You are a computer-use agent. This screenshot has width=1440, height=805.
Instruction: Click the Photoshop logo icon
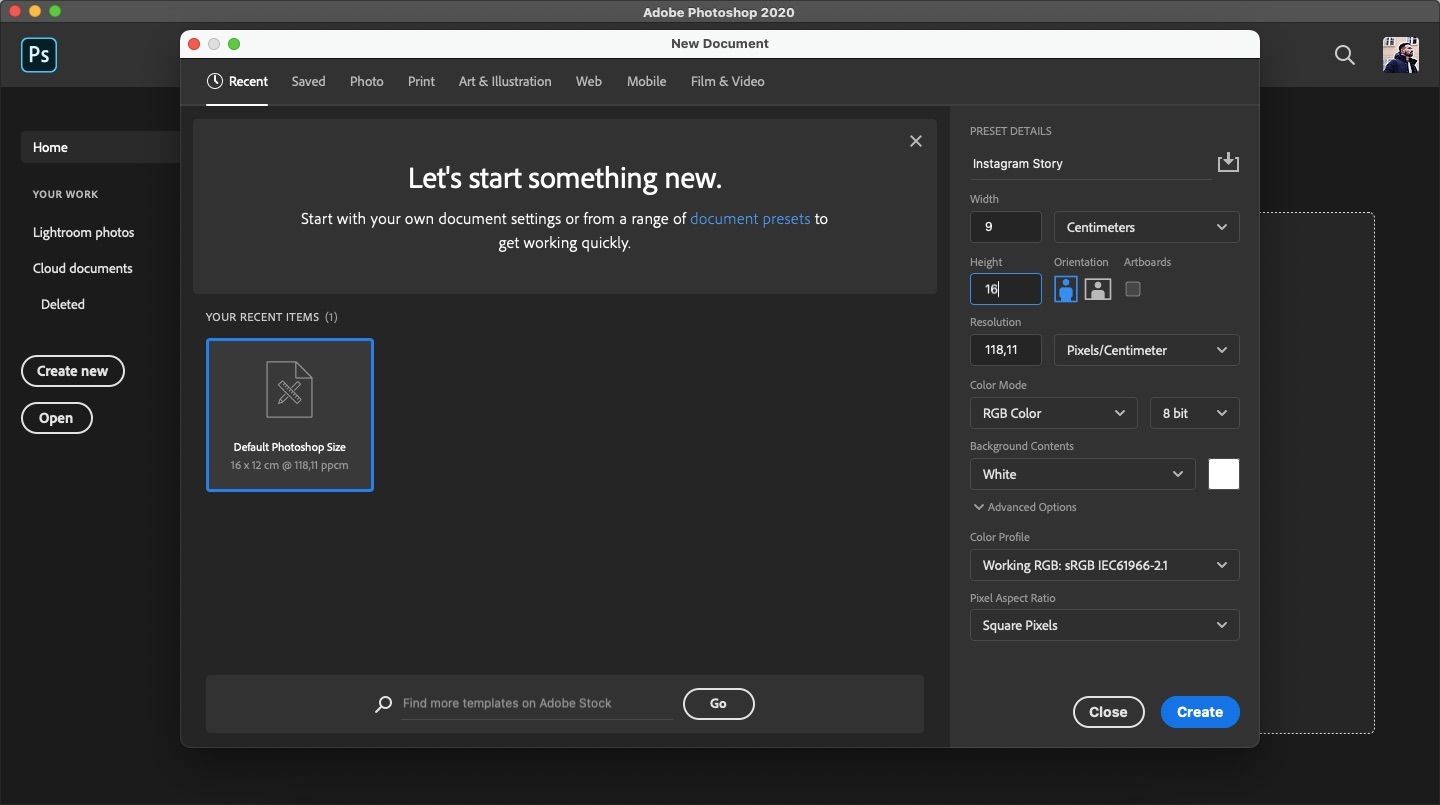click(38, 55)
